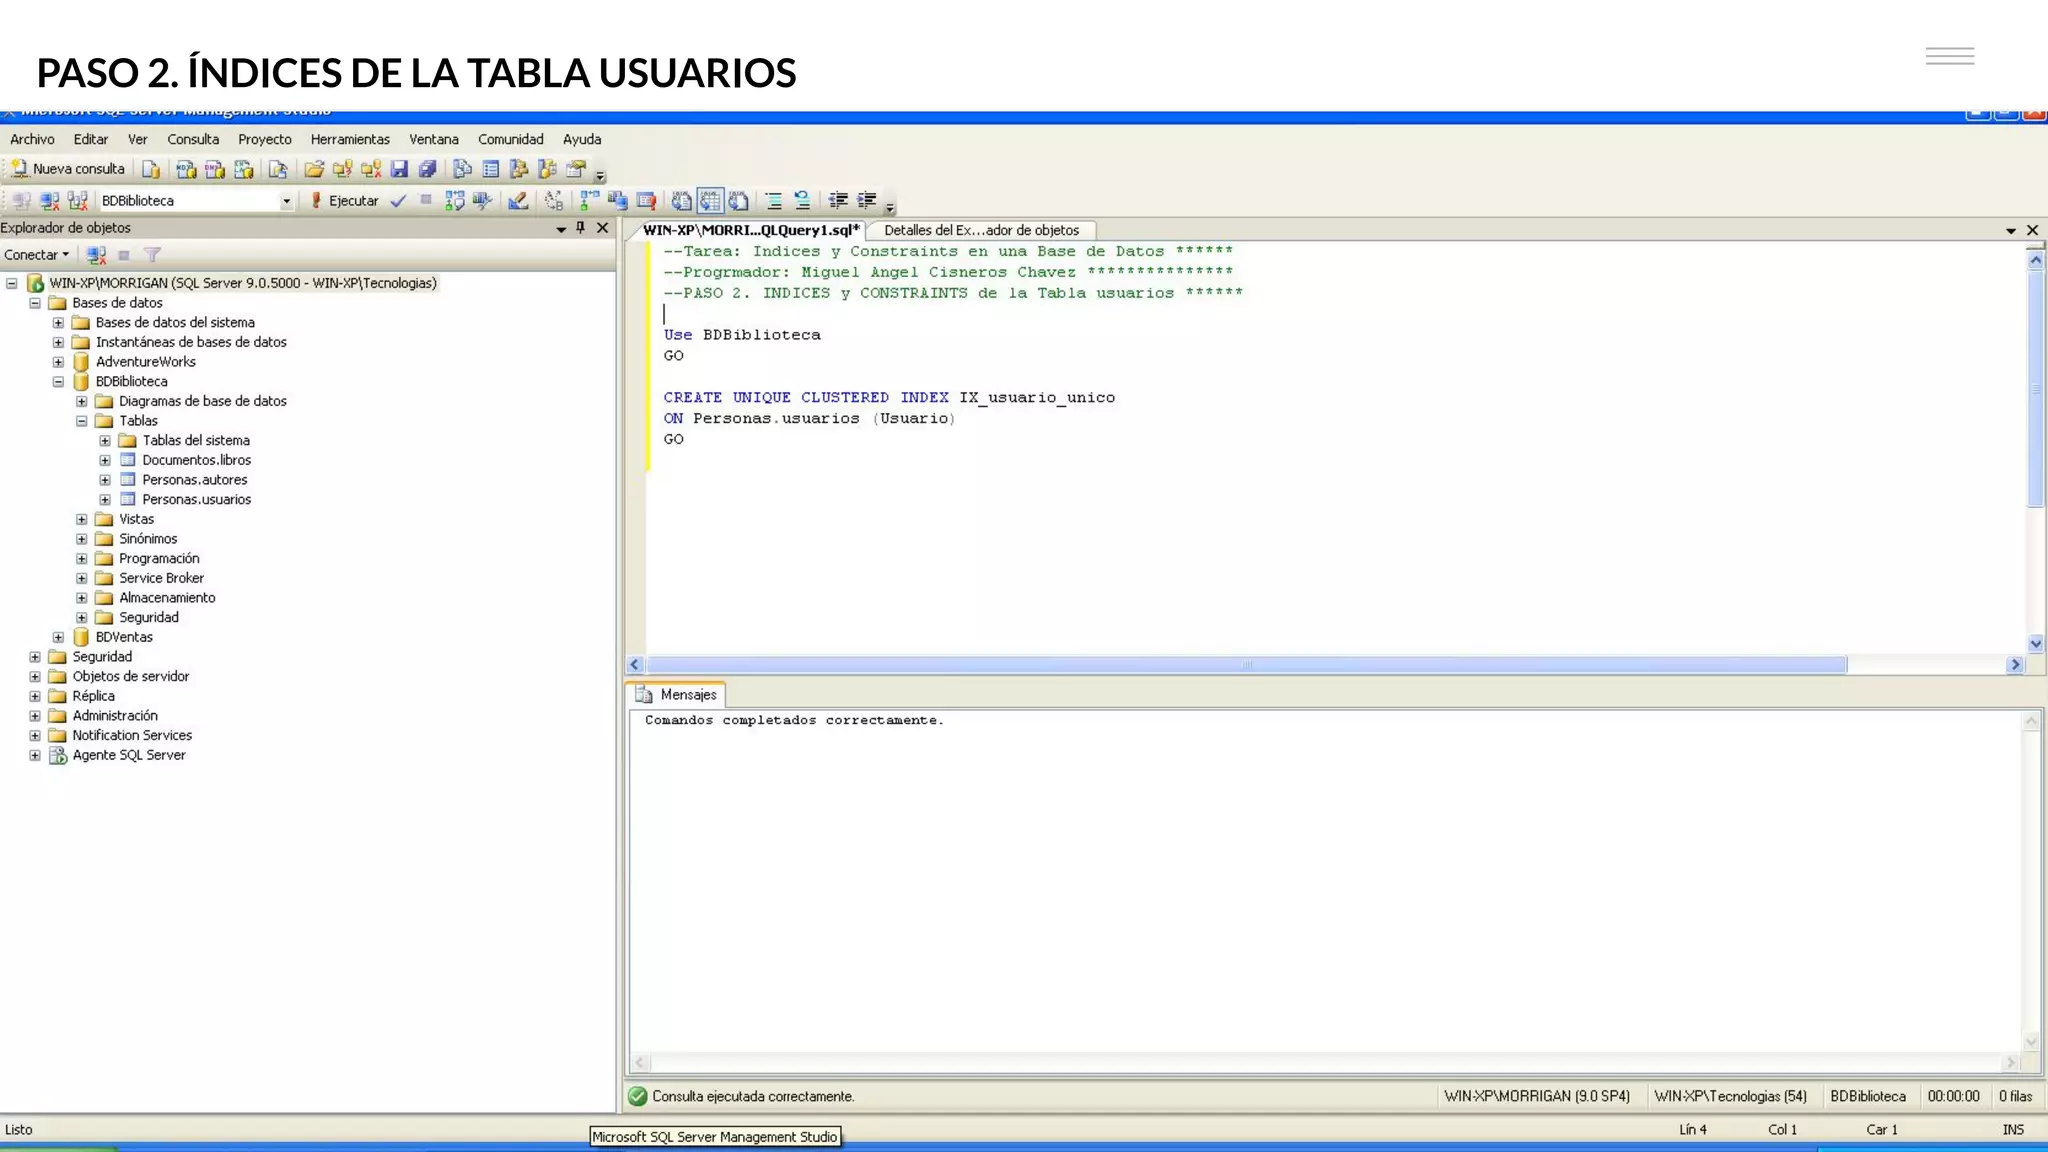Show Object Explorer from the toolbar

pos(518,169)
